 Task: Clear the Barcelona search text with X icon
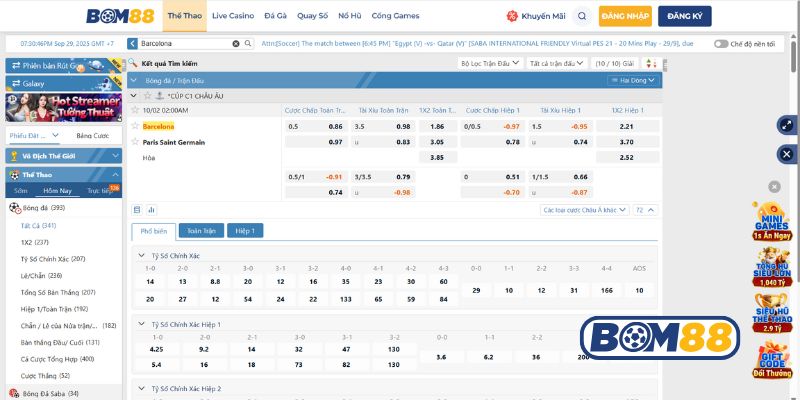point(236,44)
